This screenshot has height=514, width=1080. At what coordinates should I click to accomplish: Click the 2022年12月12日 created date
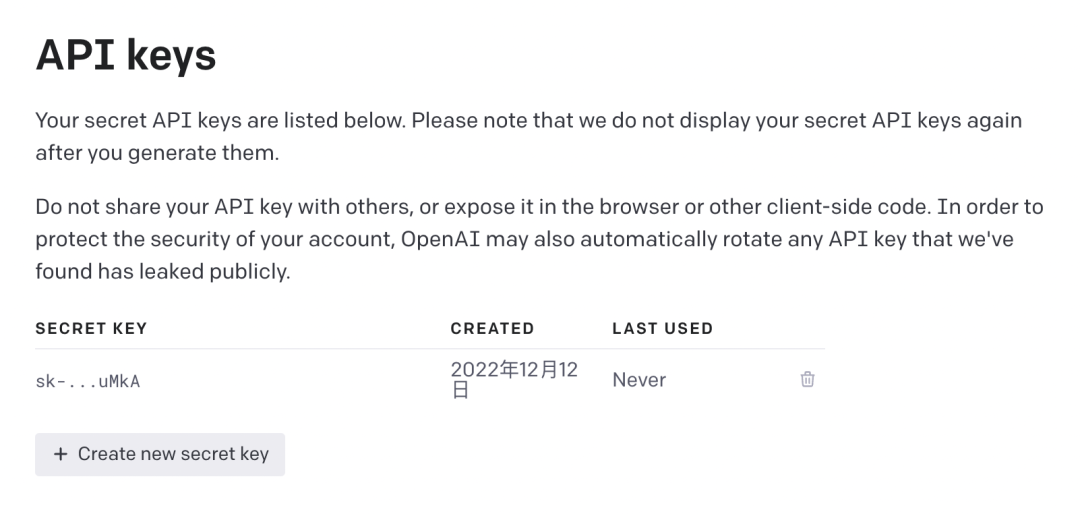514,380
